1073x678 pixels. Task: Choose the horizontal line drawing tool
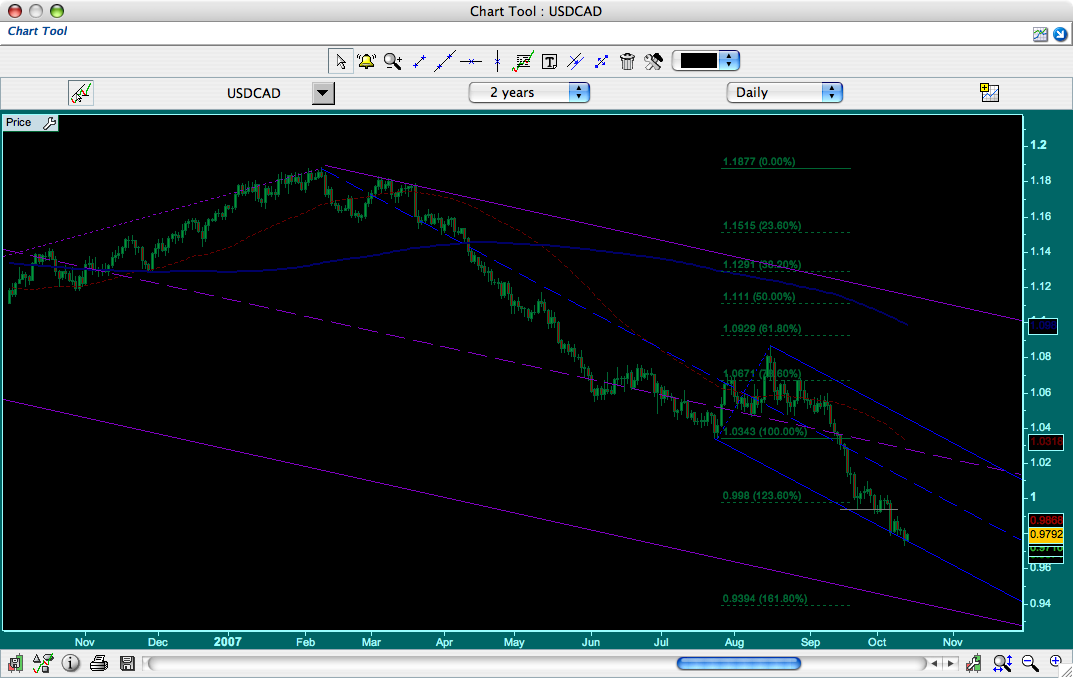[471, 61]
